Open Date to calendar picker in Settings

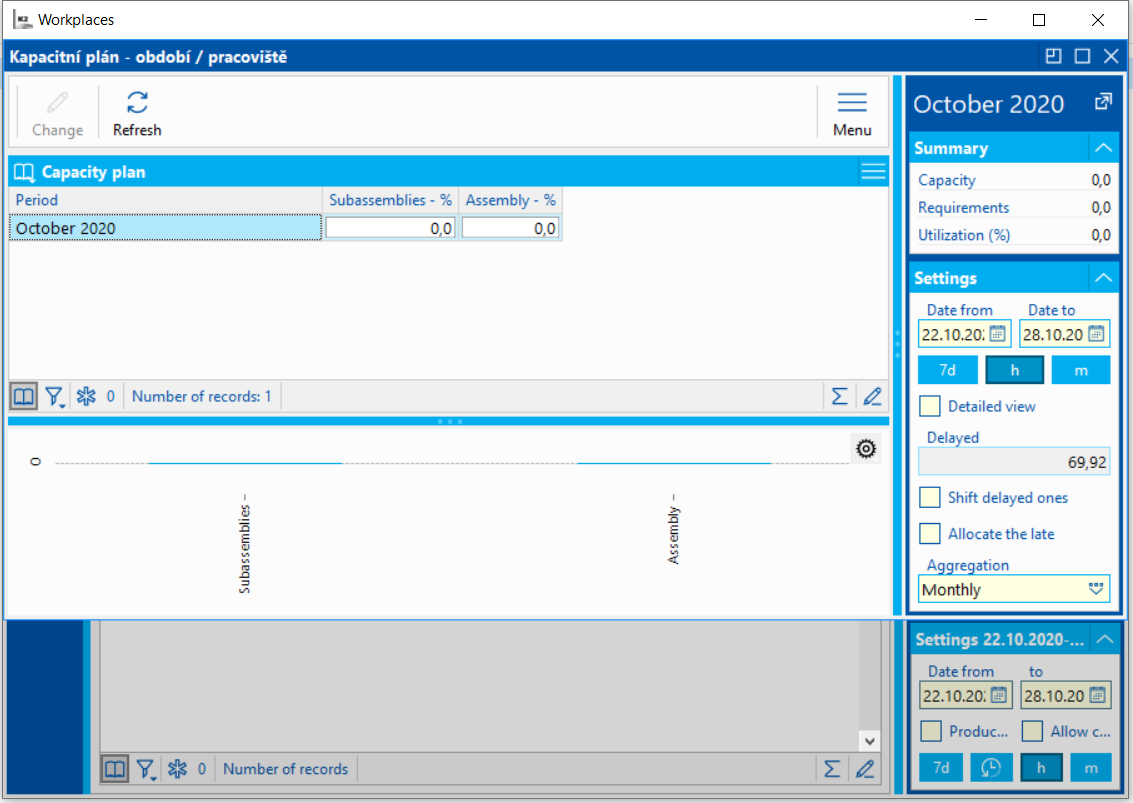coord(1096,333)
